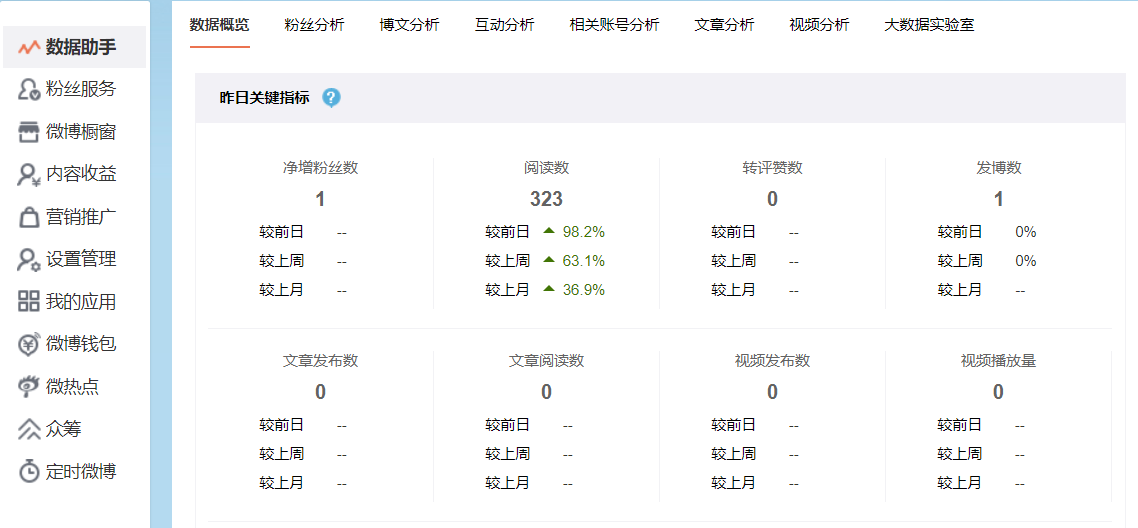Click the 微博钱包 wallet icon
The image size is (1138, 528).
pyautogui.click(x=29, y=345)
